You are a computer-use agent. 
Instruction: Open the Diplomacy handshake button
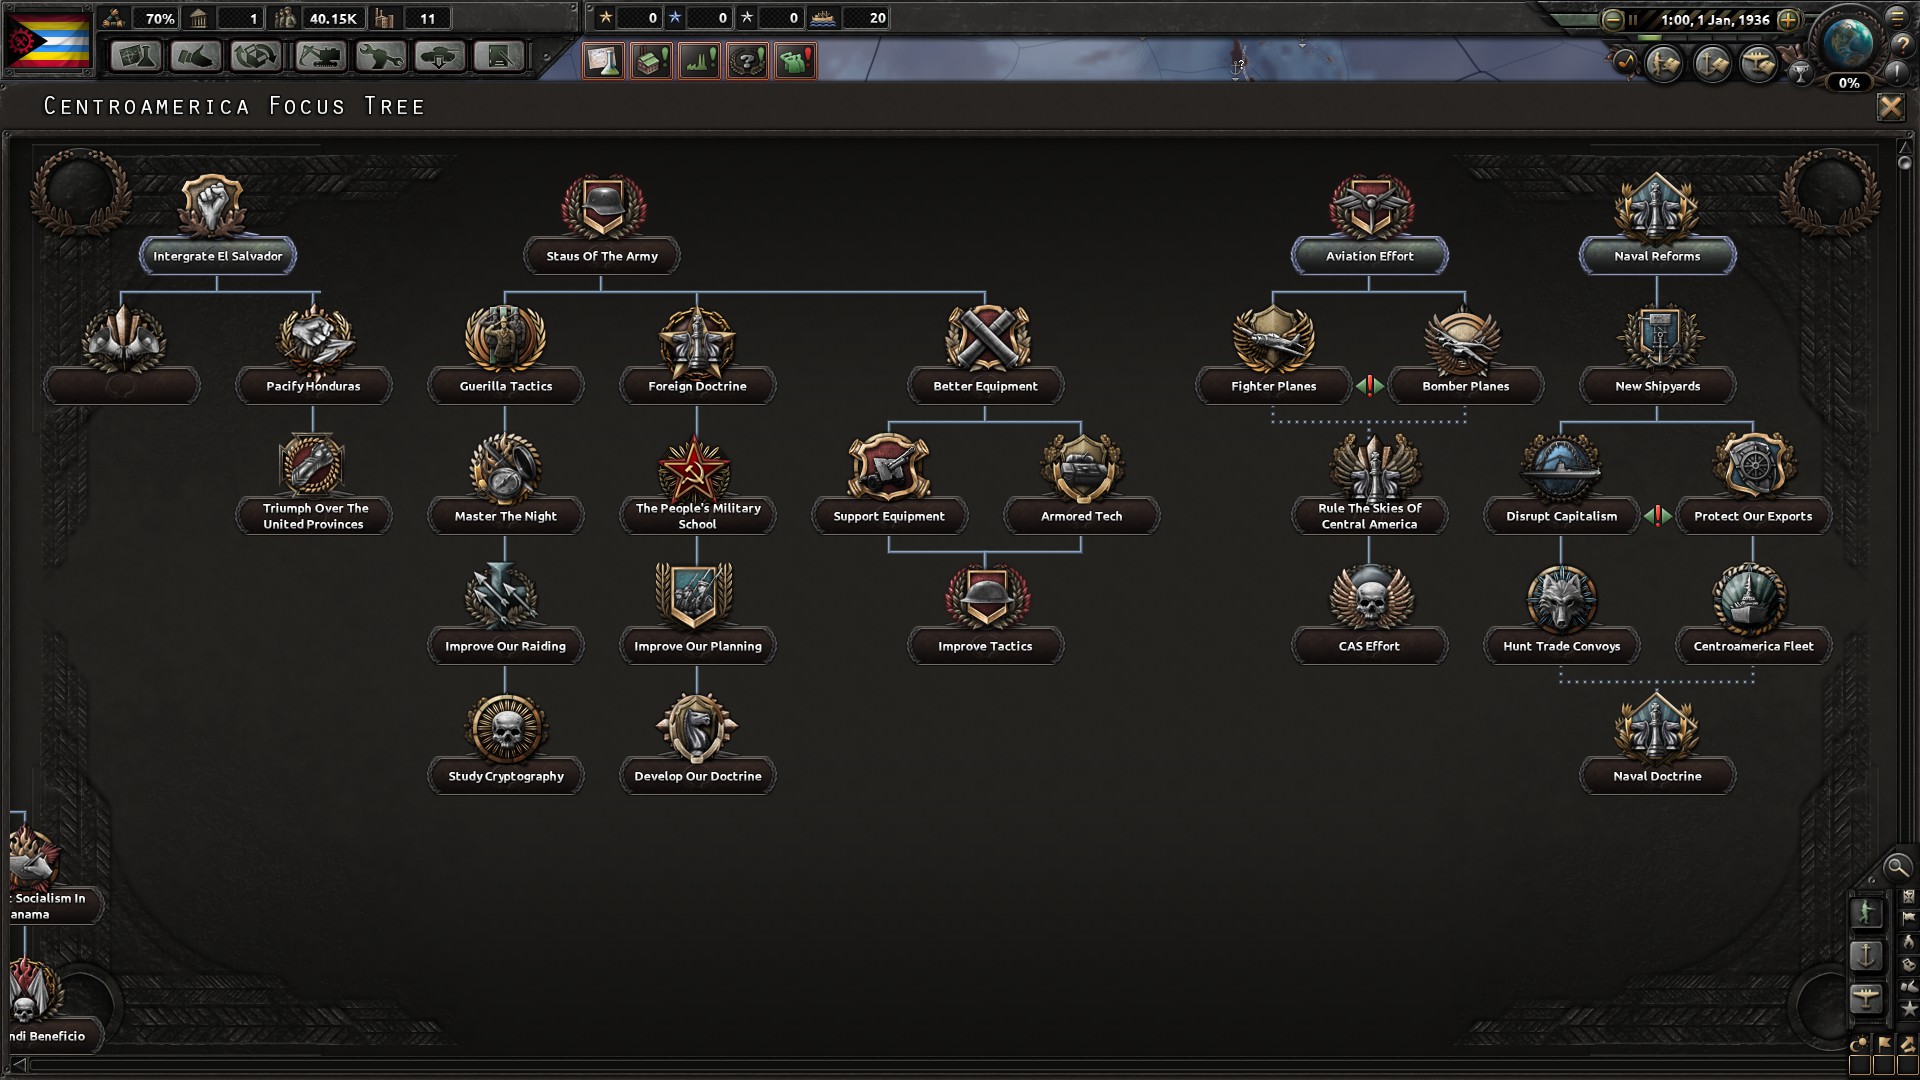tap(196, 57)
